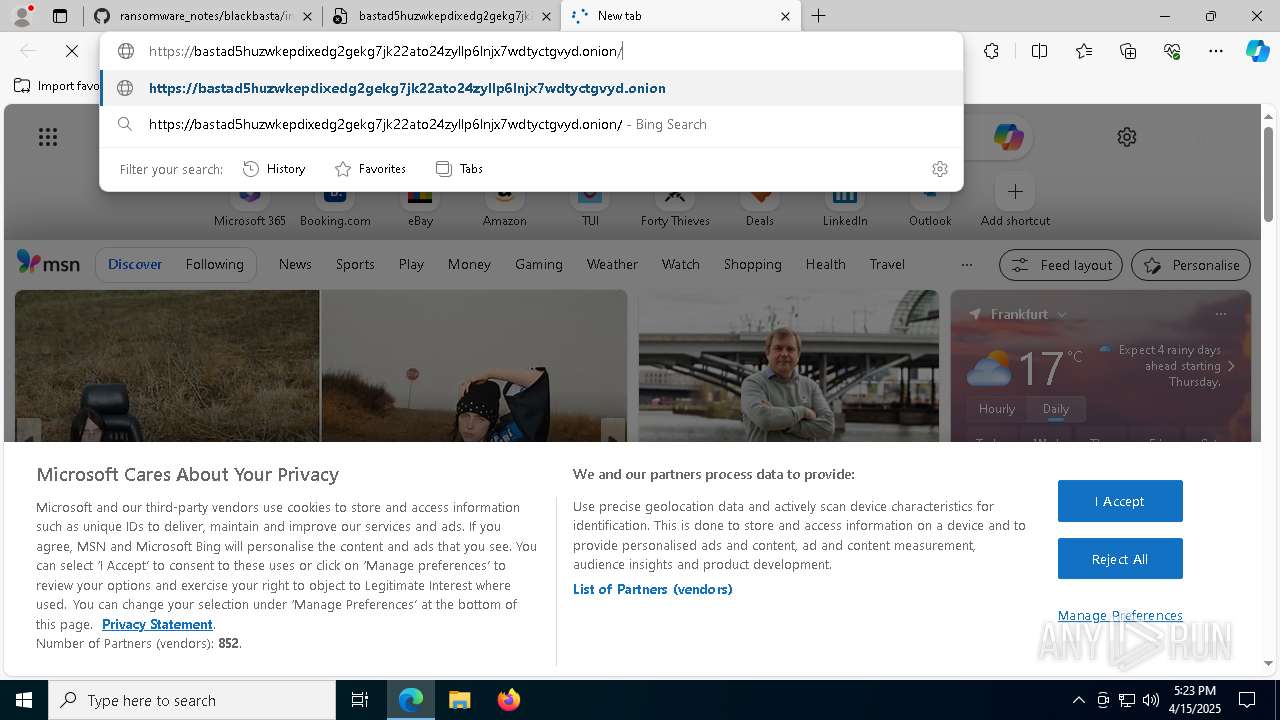Screen dimensions: 1280x720
Task: Open the Privacy Statement link
Action: (157, 624)
